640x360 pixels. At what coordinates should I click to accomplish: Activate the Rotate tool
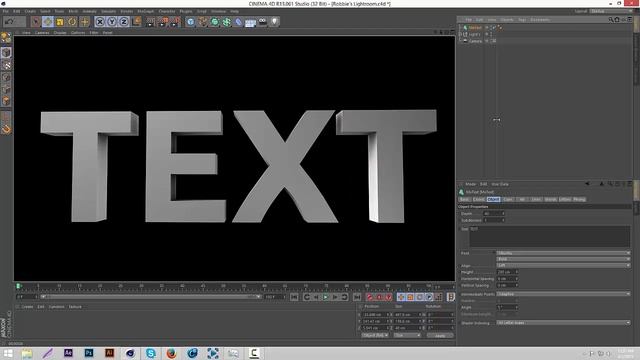(x=72, y=22)
